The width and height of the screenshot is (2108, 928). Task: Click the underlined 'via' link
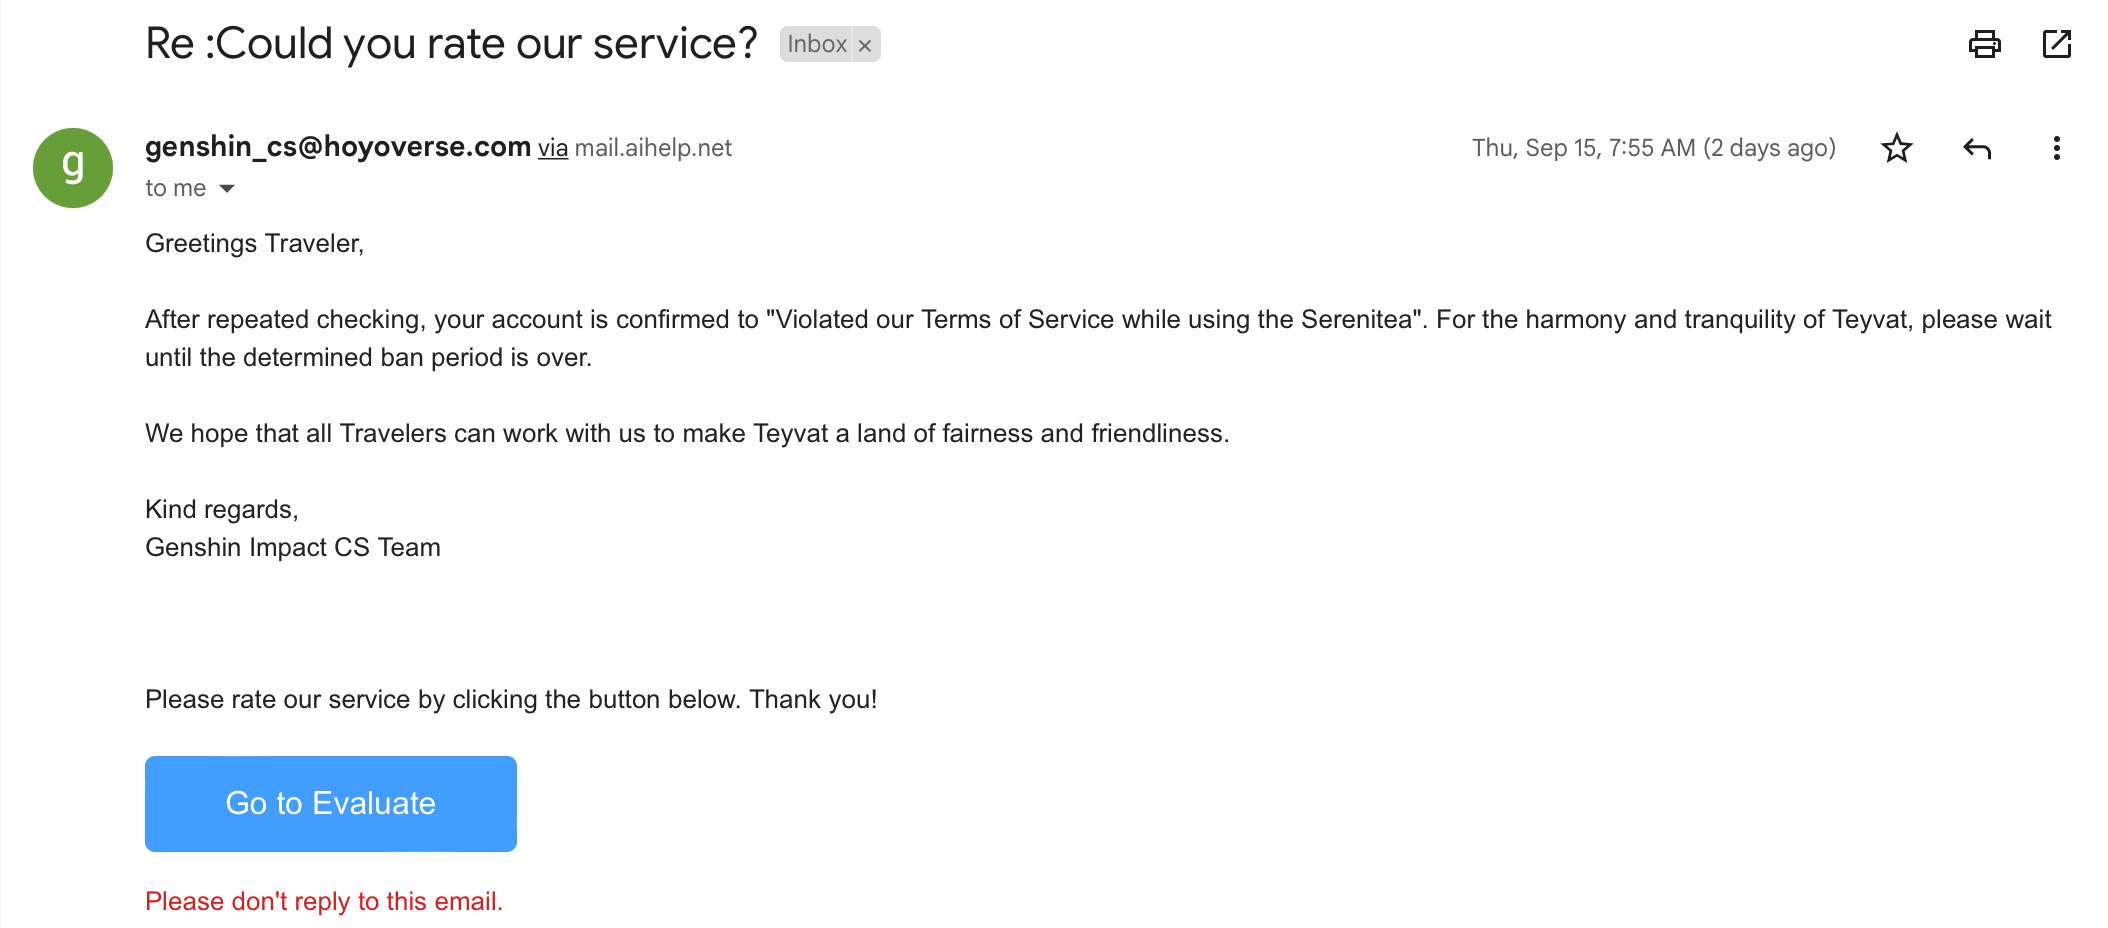pyautogui.click(x=553, y=148)
